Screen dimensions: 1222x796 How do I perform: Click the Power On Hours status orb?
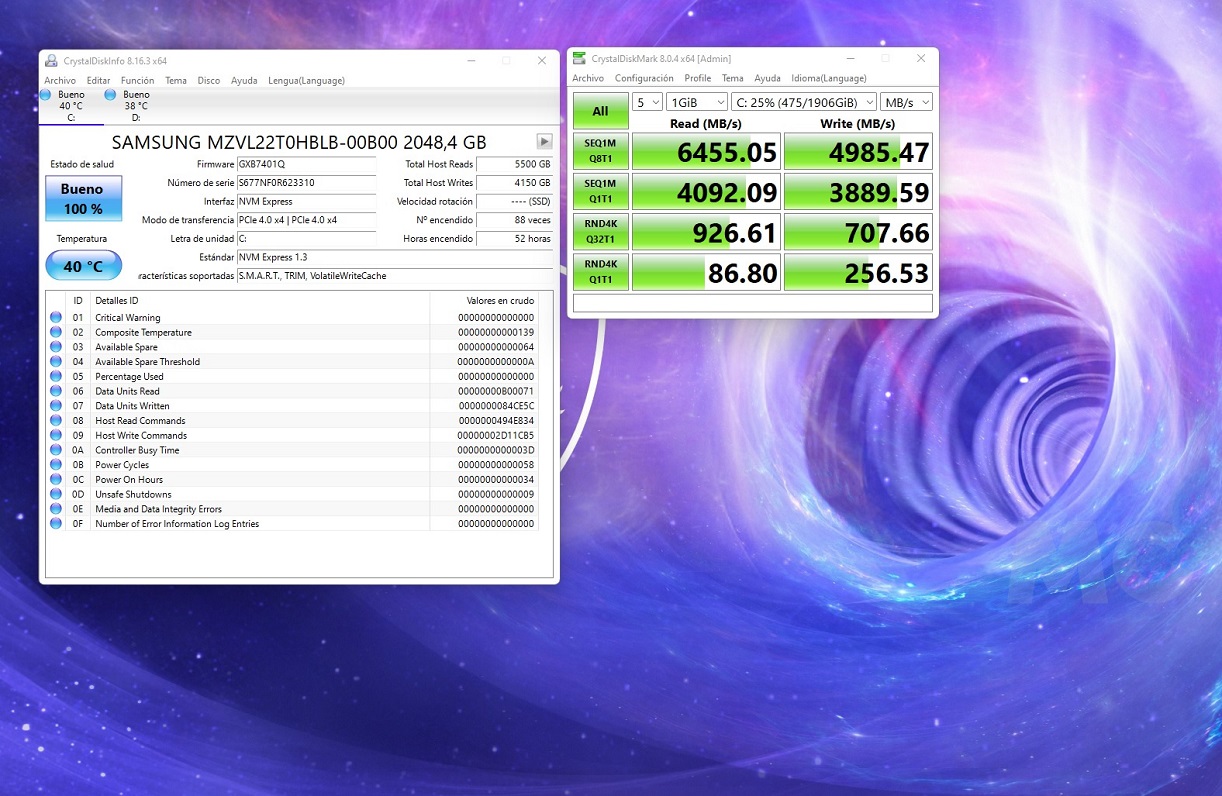56,480
